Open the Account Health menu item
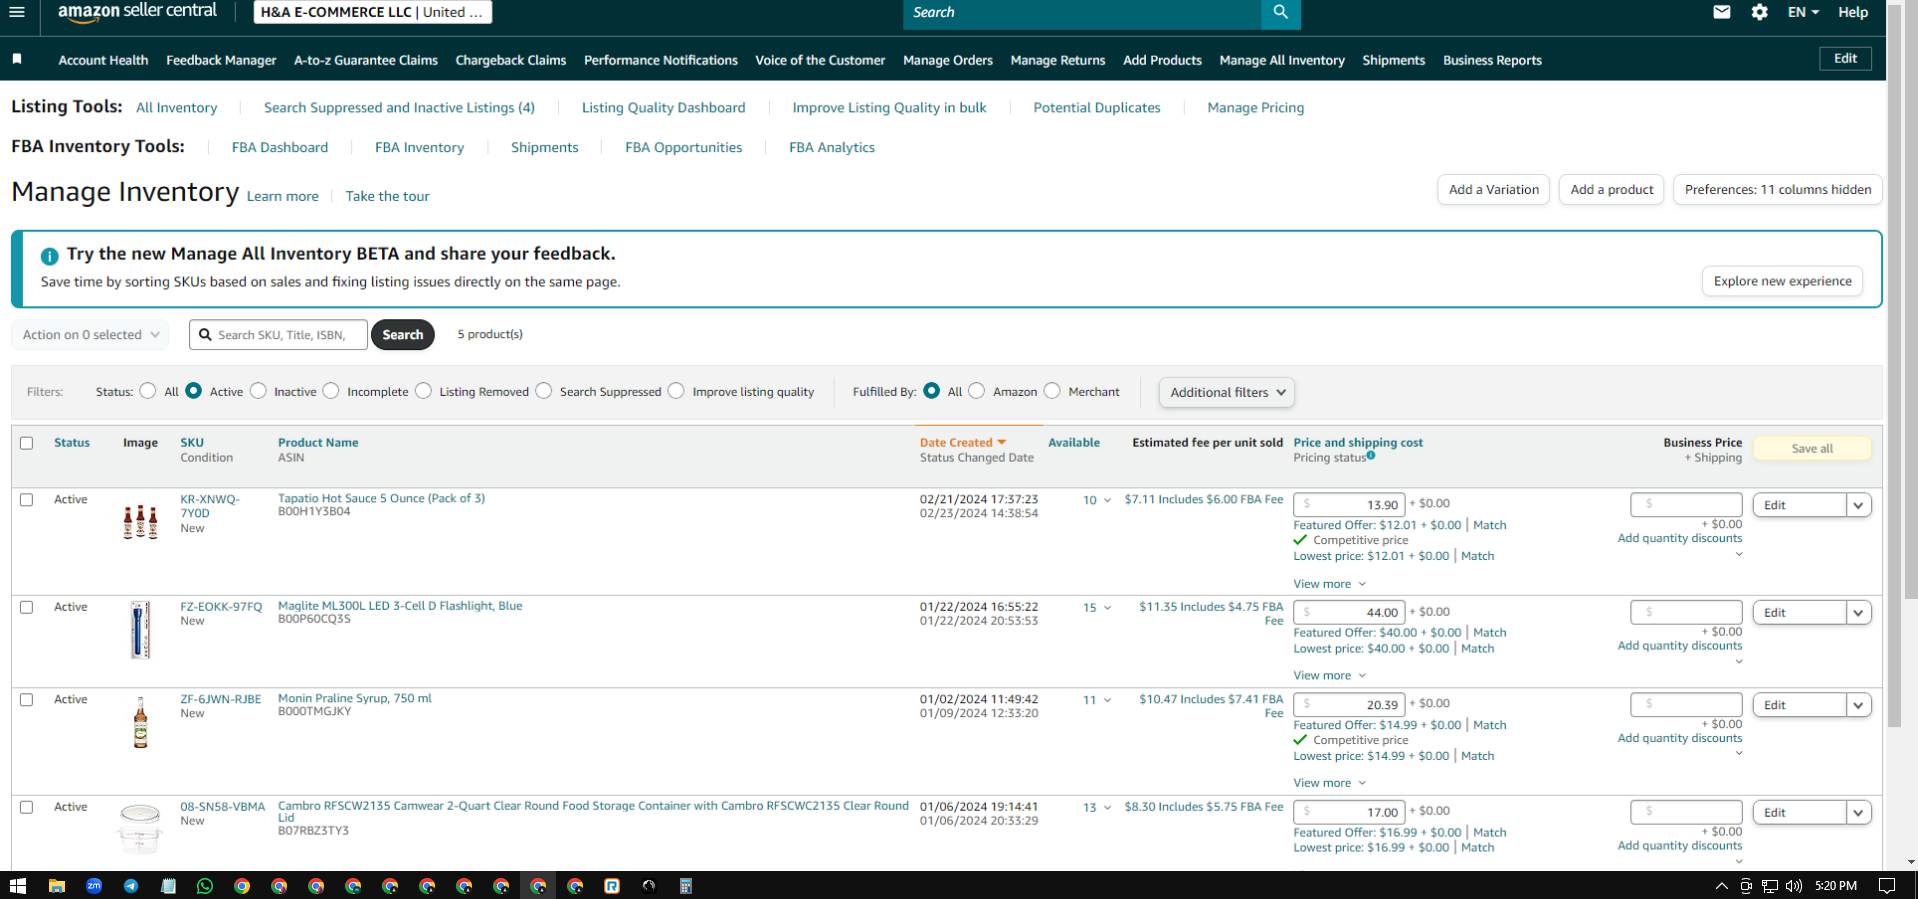The width and height of the screenshot is (1918, 899). [x=103, y=60]
